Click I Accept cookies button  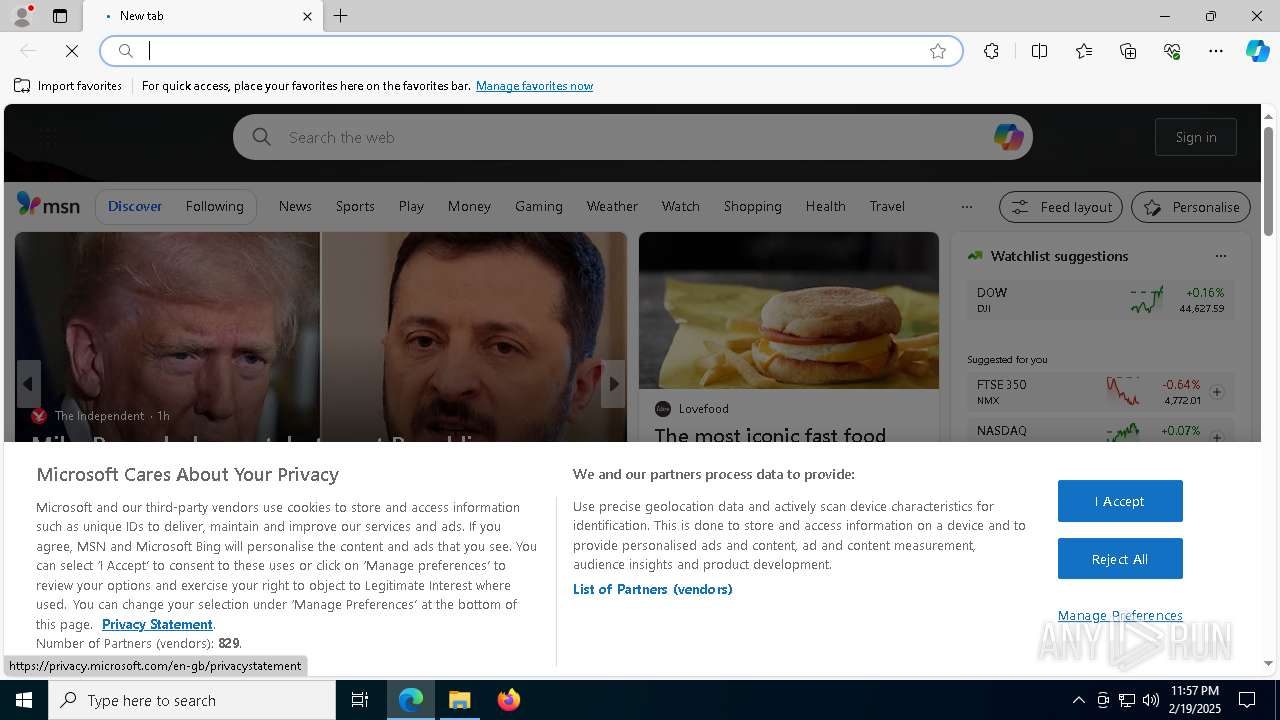pos(1120,501)
